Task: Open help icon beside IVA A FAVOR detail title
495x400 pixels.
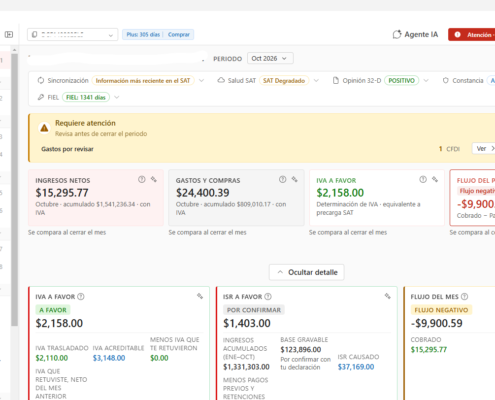Action: [81, 296]
